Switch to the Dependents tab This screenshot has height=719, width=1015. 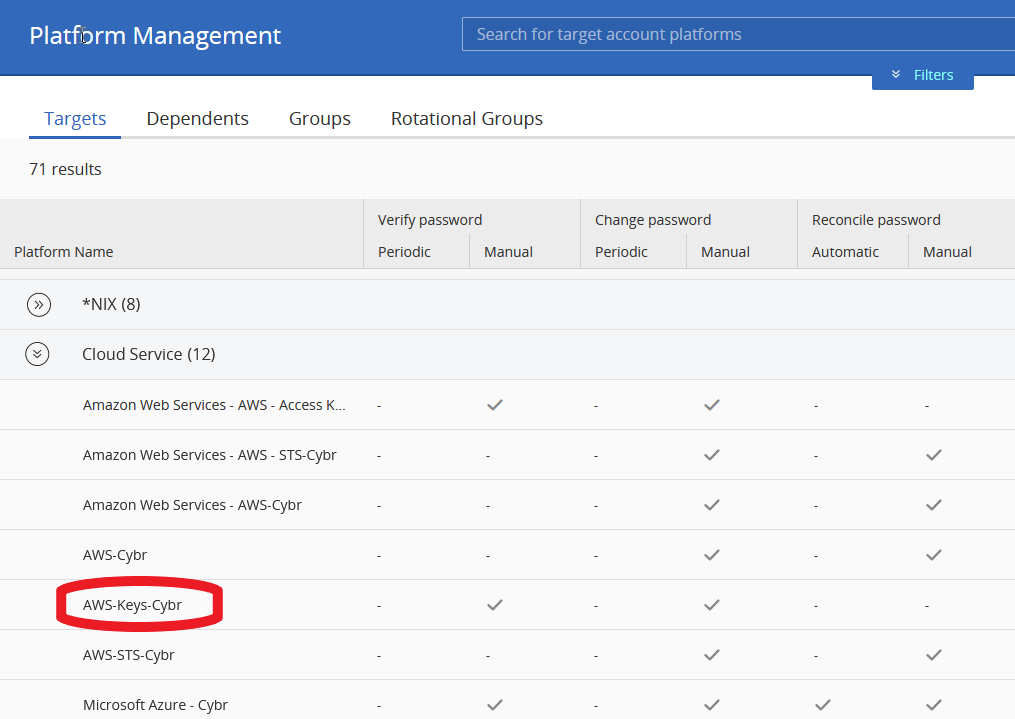pyautogui.click(x=197, y=118)
